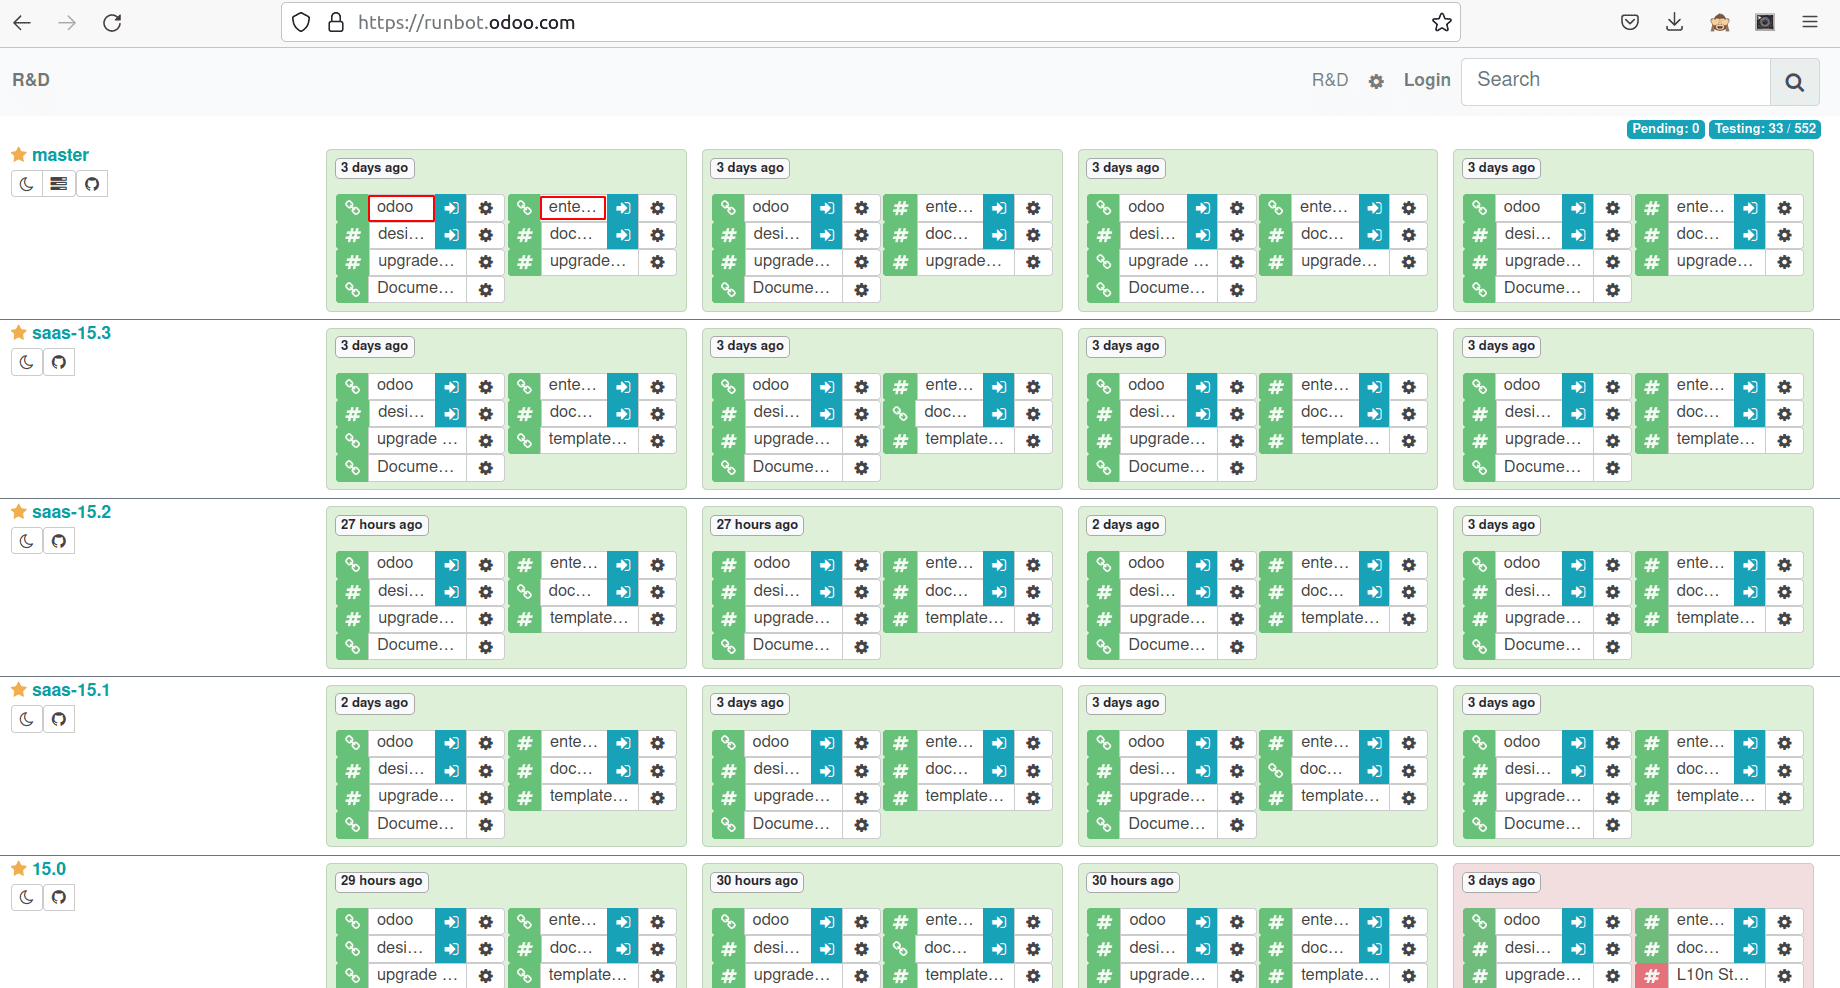Screen dimensions: 1840x988
Task: Toggle the favorite star for saas-15.3
Action: (x=19, y=332)
